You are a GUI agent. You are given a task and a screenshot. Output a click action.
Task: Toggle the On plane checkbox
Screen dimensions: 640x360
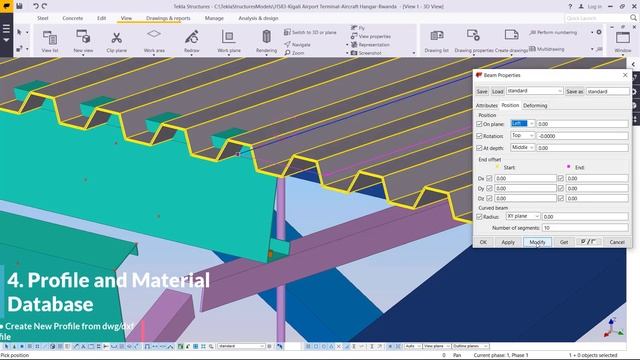click(479, 124)
